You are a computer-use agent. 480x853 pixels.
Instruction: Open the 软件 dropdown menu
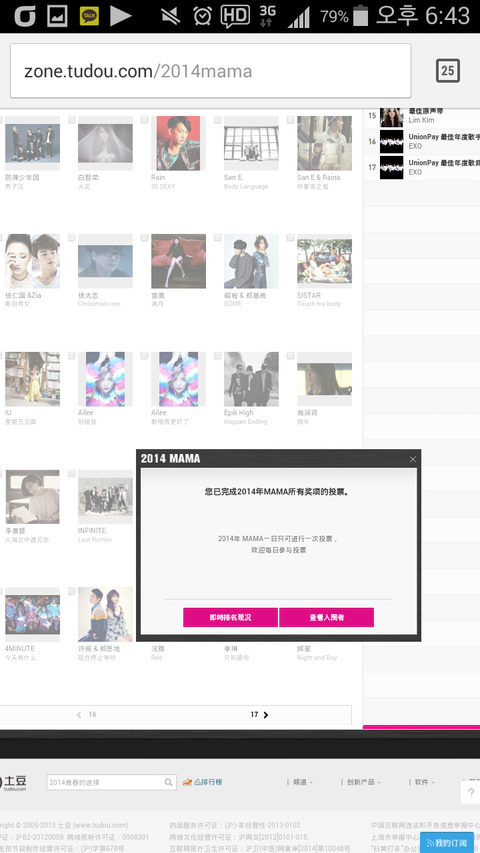pyautogui.click(x=424, y=782)
